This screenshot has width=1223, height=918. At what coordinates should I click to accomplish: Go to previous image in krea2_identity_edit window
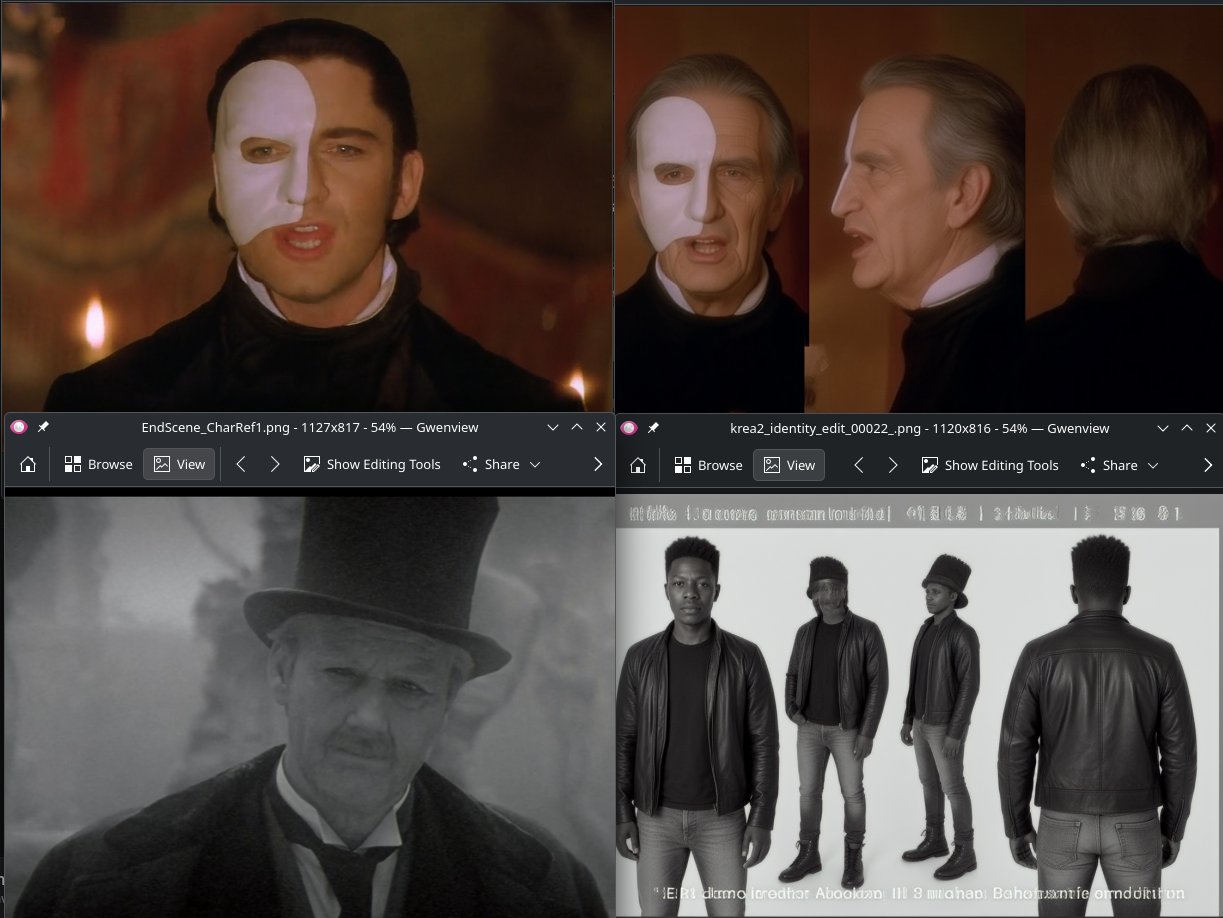tap(858, 465)
